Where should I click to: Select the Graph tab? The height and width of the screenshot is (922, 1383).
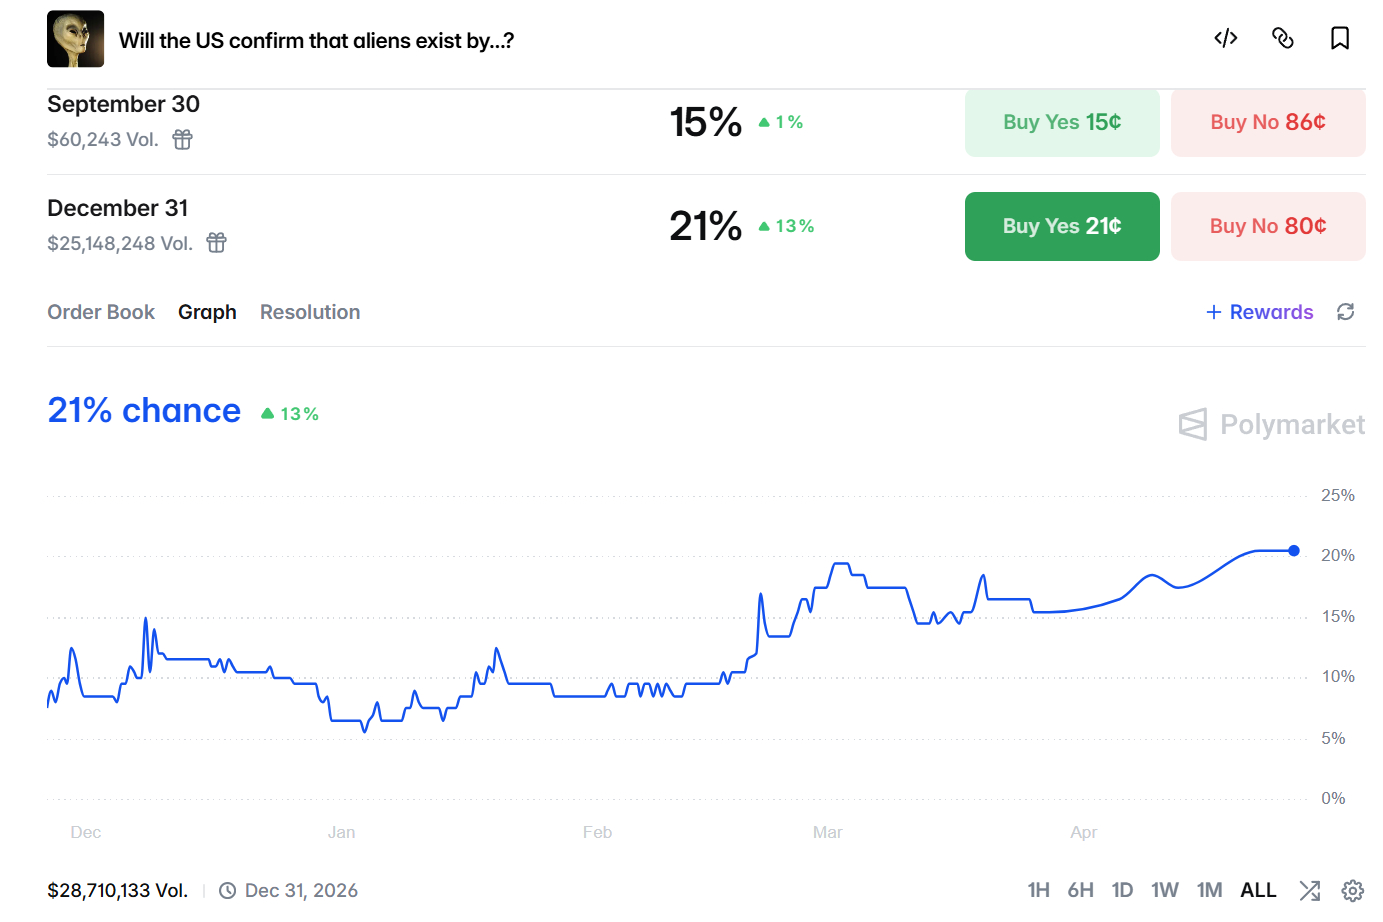(x=207, y=312)
